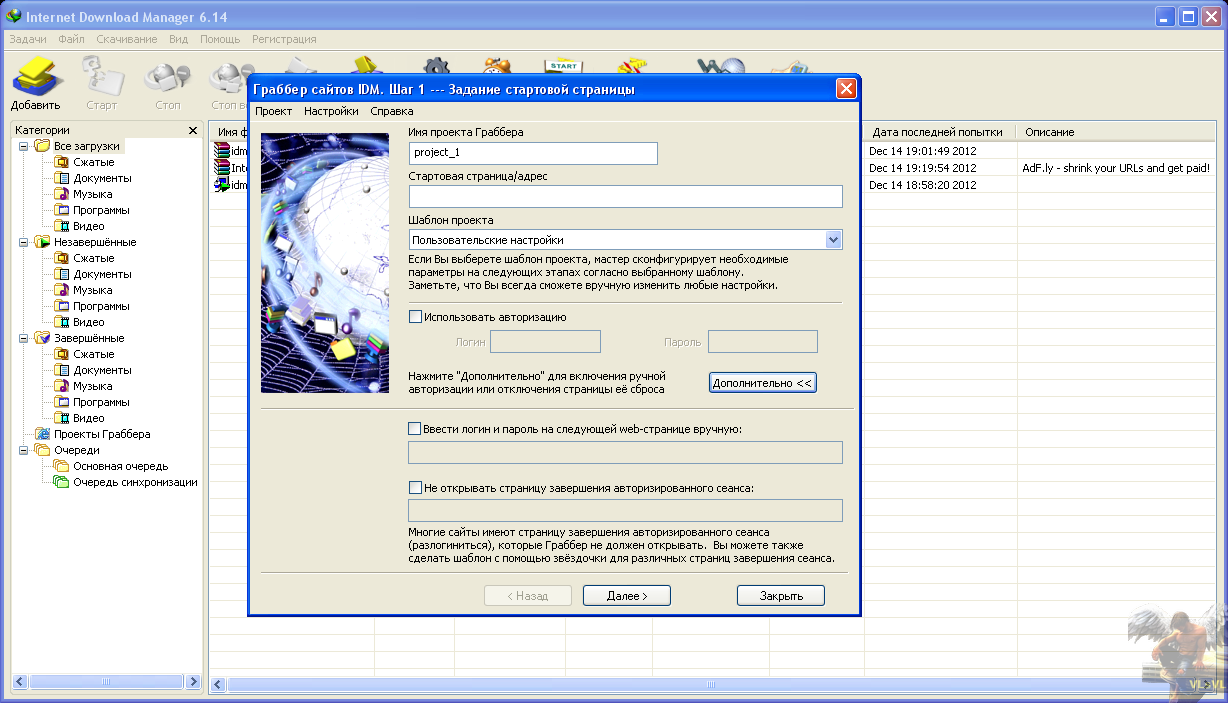Close the Категории side panel

point(193,130)
